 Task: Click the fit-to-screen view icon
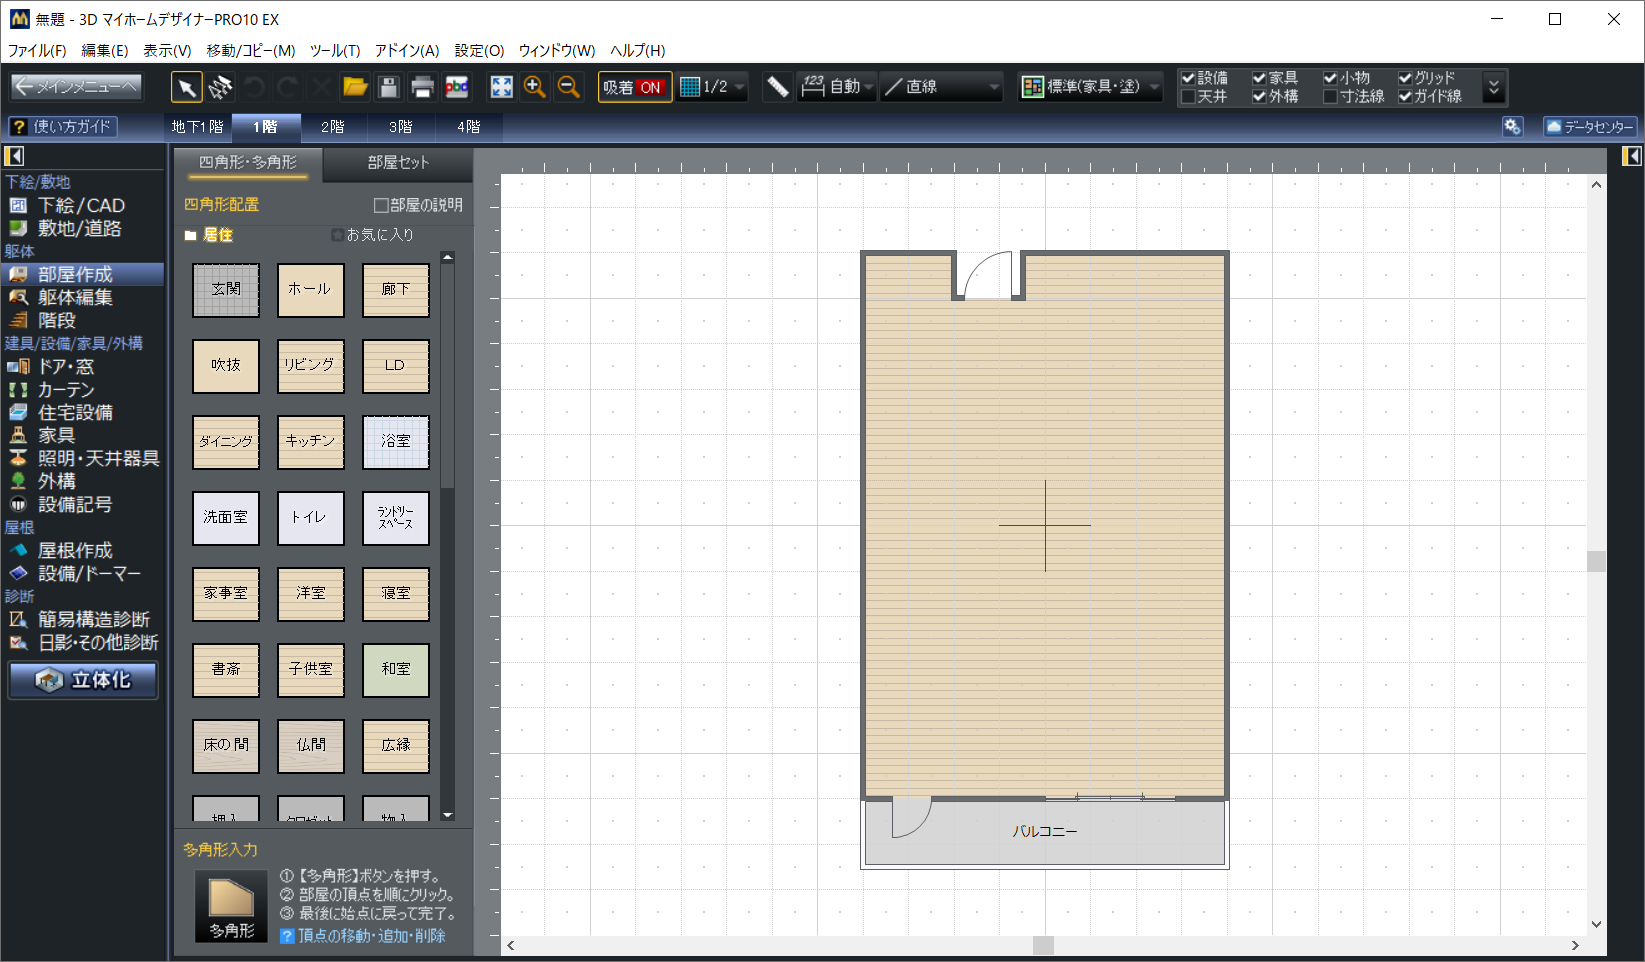[x=501, y=88]
